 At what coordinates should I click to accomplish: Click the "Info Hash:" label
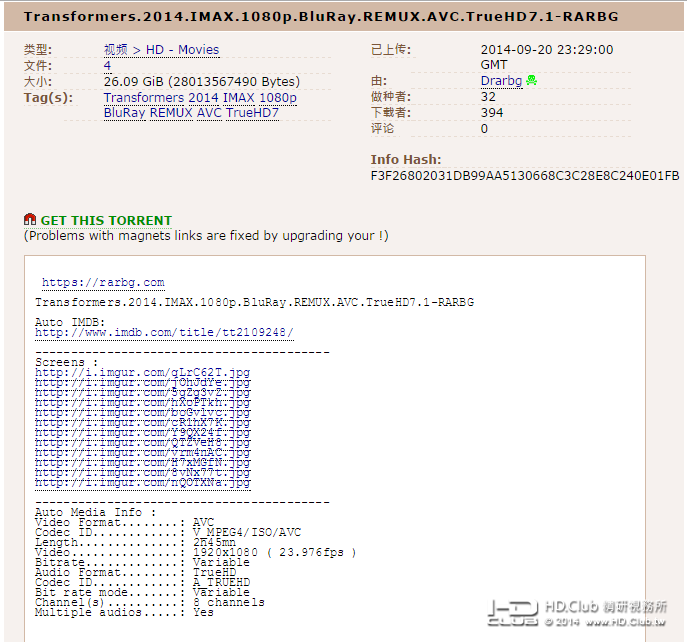pos(406,160)
